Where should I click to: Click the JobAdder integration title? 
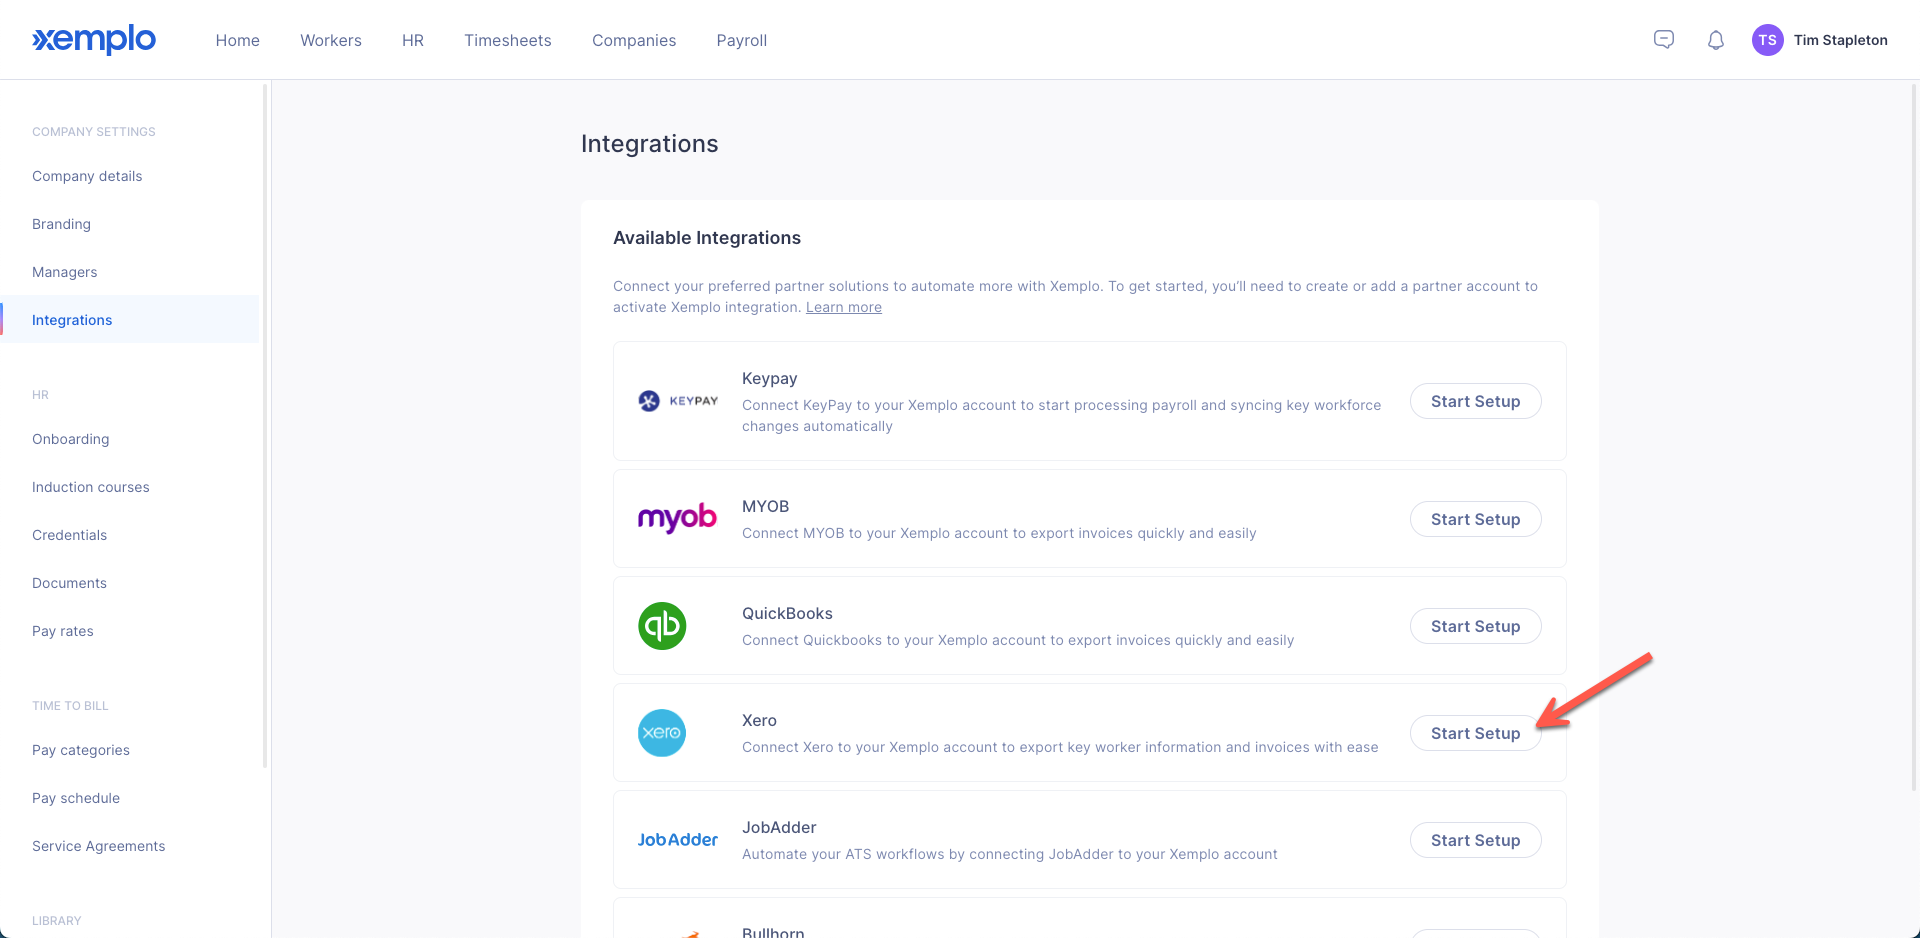[779, 827]
